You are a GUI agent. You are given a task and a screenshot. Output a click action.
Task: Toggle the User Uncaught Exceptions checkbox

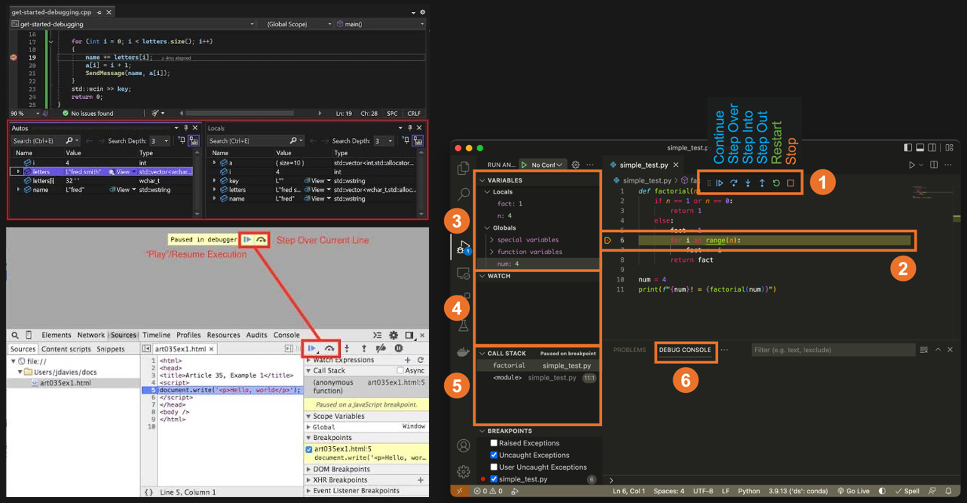493,467
